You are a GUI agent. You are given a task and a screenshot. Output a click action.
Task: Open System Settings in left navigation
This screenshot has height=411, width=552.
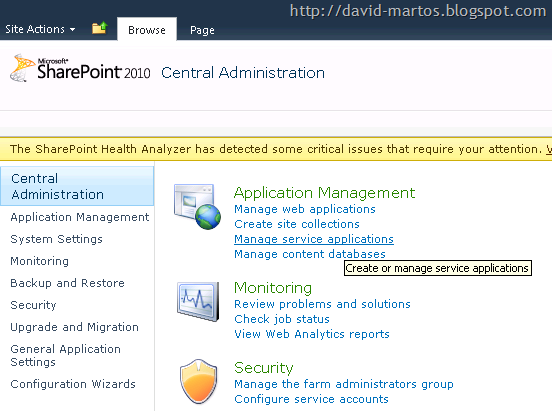pos(56,239)
